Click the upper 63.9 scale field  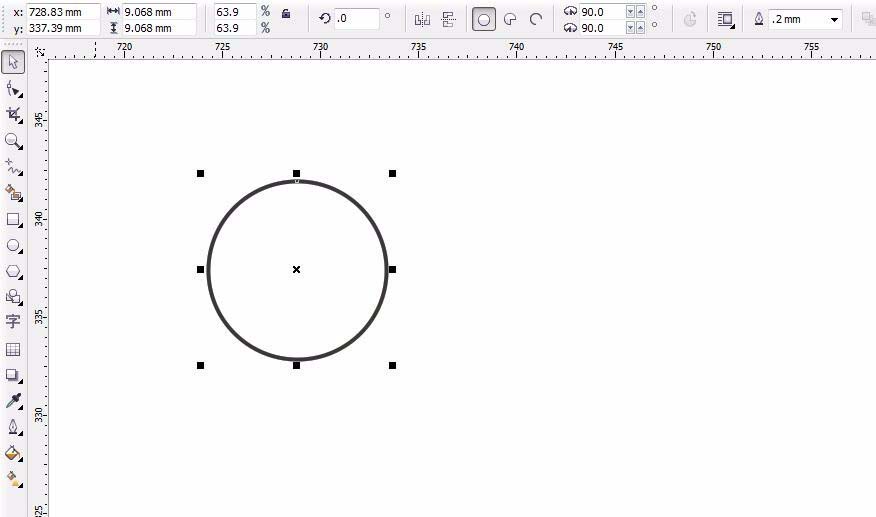[235, 11]
